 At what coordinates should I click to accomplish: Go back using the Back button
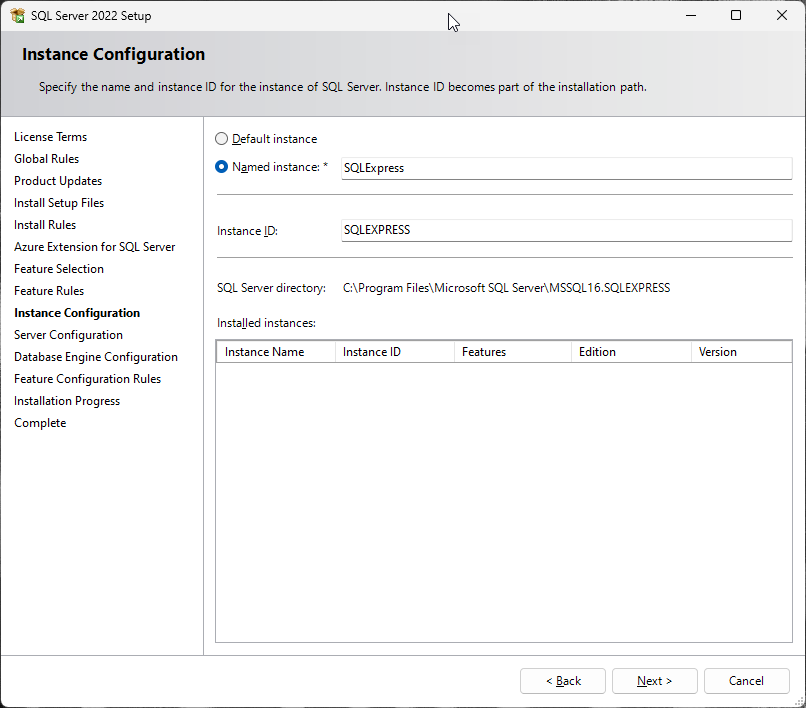(562, 681)
